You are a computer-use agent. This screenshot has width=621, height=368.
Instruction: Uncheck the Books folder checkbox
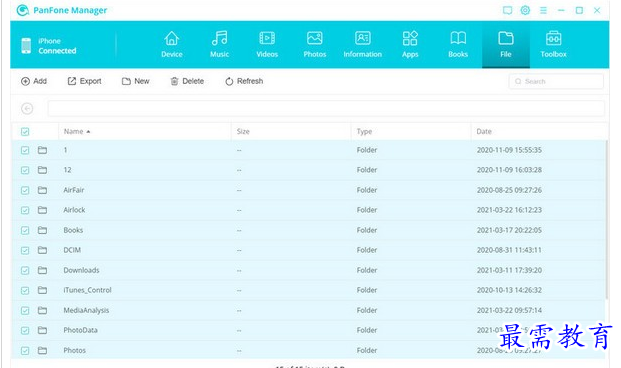coord(25,230)
